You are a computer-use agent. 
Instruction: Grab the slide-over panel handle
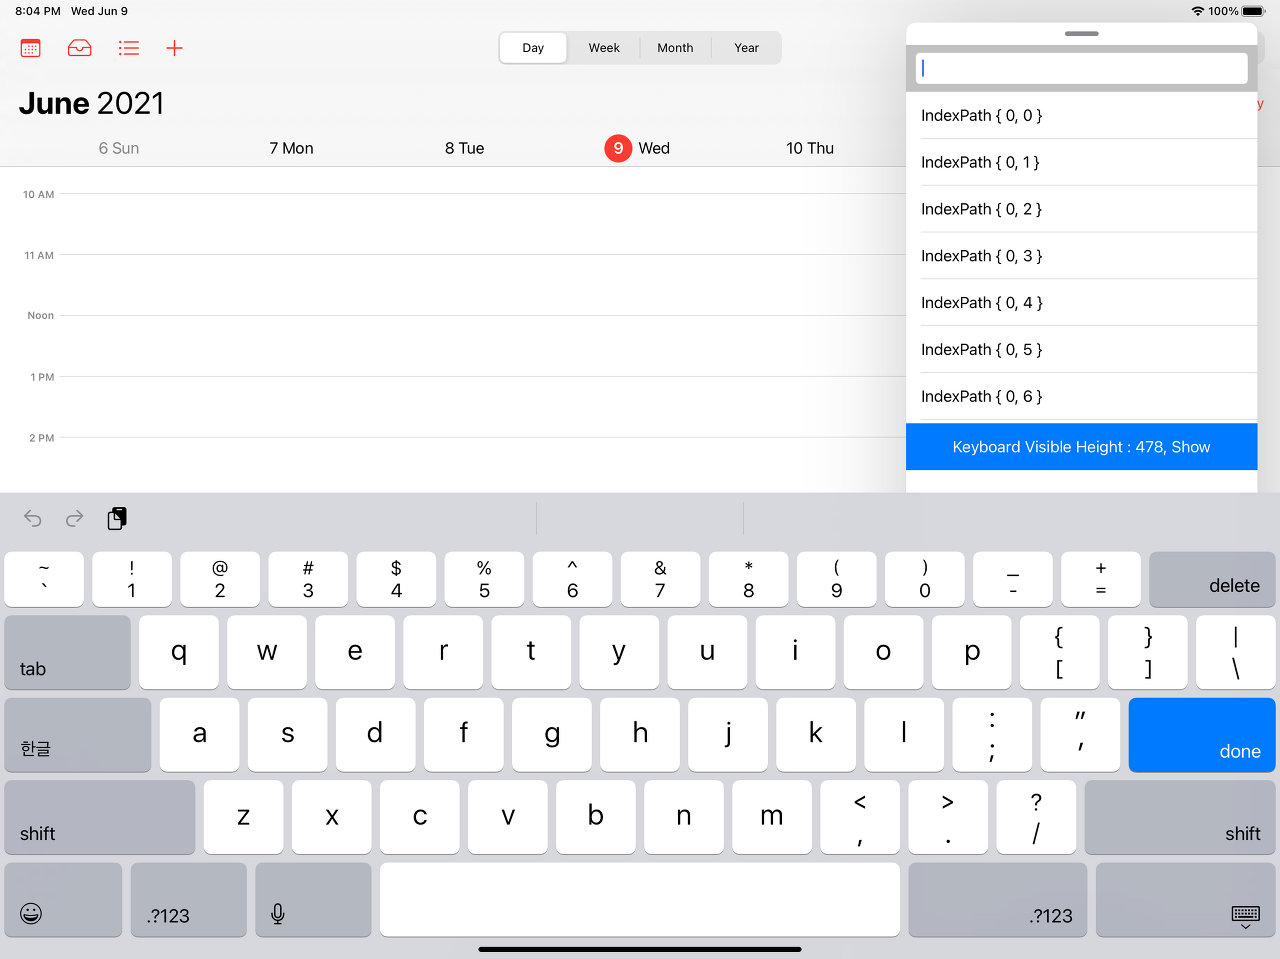click(x=1081, y=33)
